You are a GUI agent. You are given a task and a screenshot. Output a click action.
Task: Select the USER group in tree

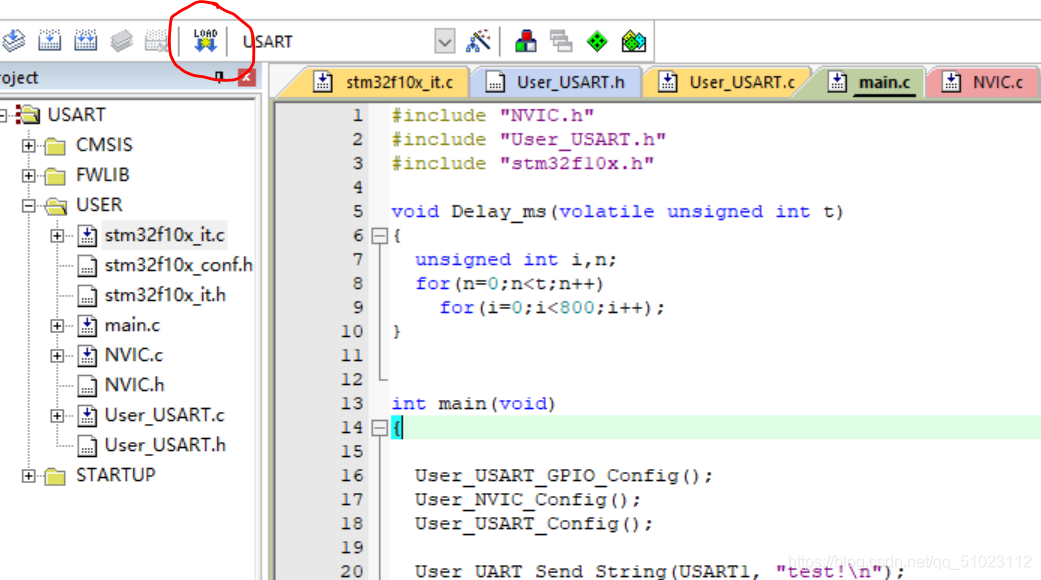point(99,204)
